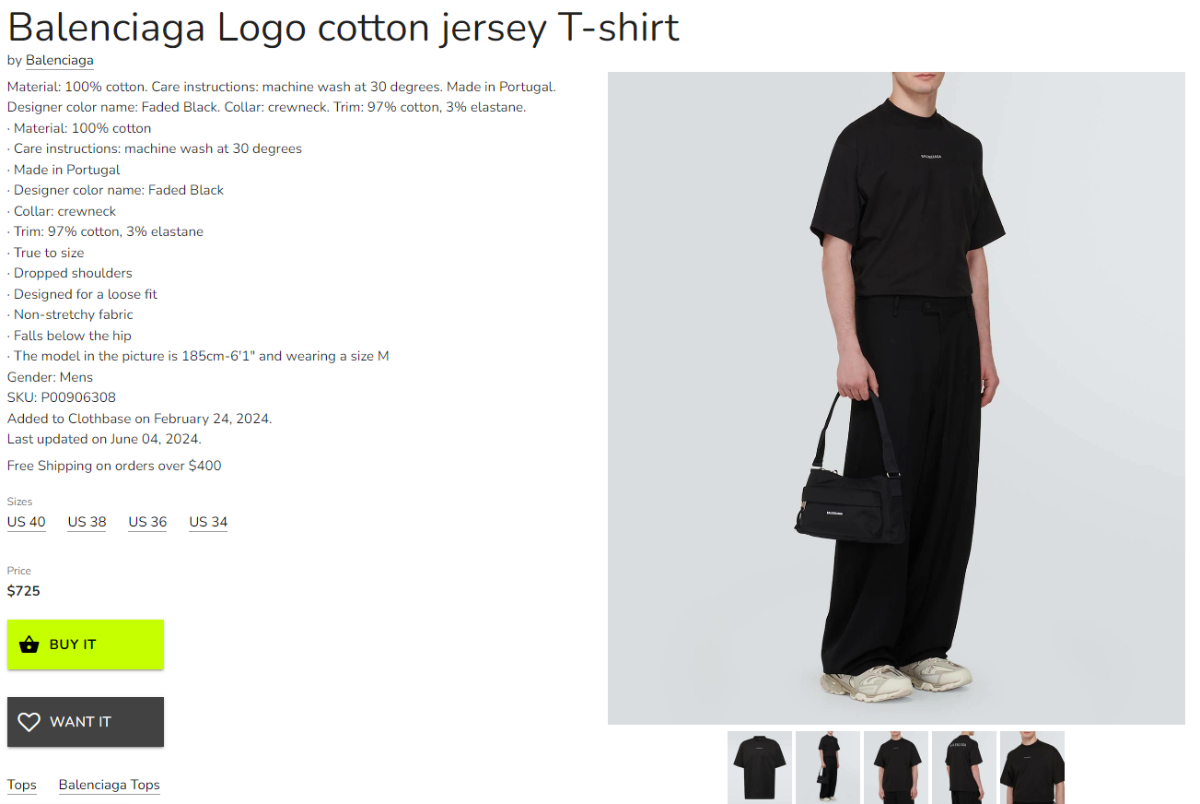Open the close-up chest thumbnail
Screen dimensions: 1200x804
point(1032,767)
